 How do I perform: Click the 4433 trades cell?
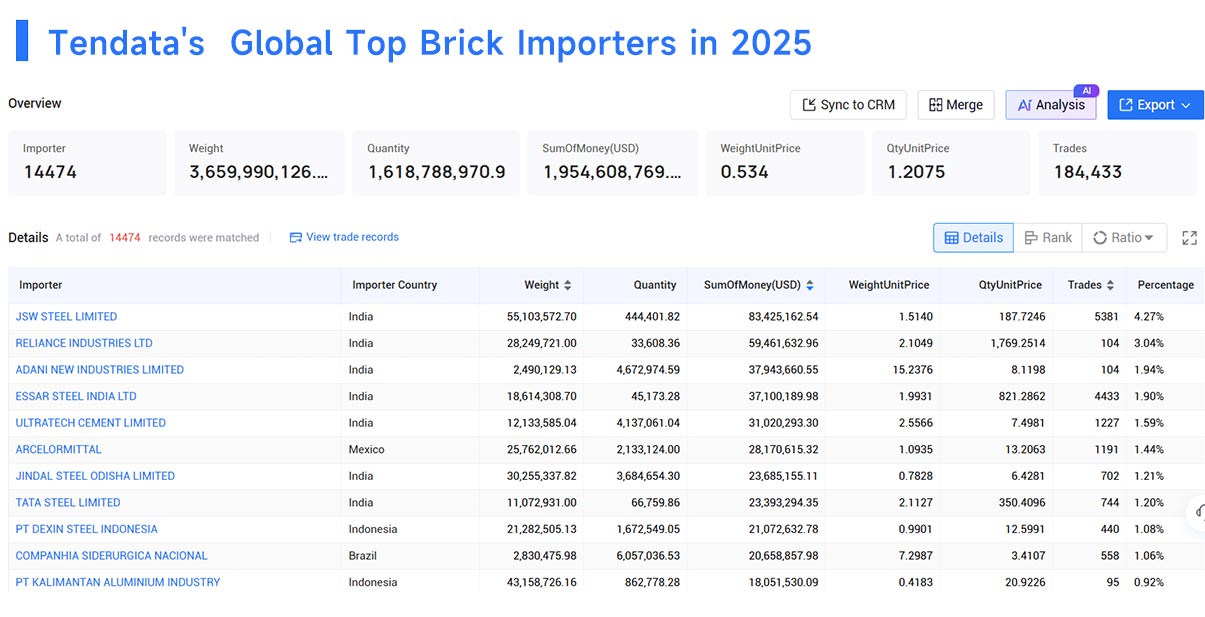[x=1108, y=396]
